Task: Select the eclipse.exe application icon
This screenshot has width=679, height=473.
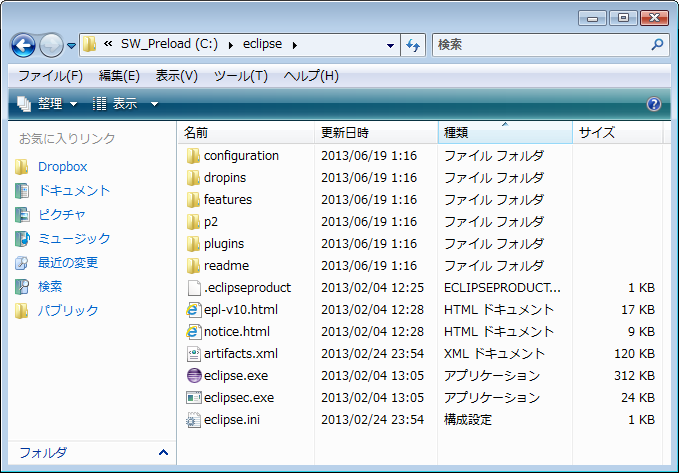Action: [x=194, y=376]
